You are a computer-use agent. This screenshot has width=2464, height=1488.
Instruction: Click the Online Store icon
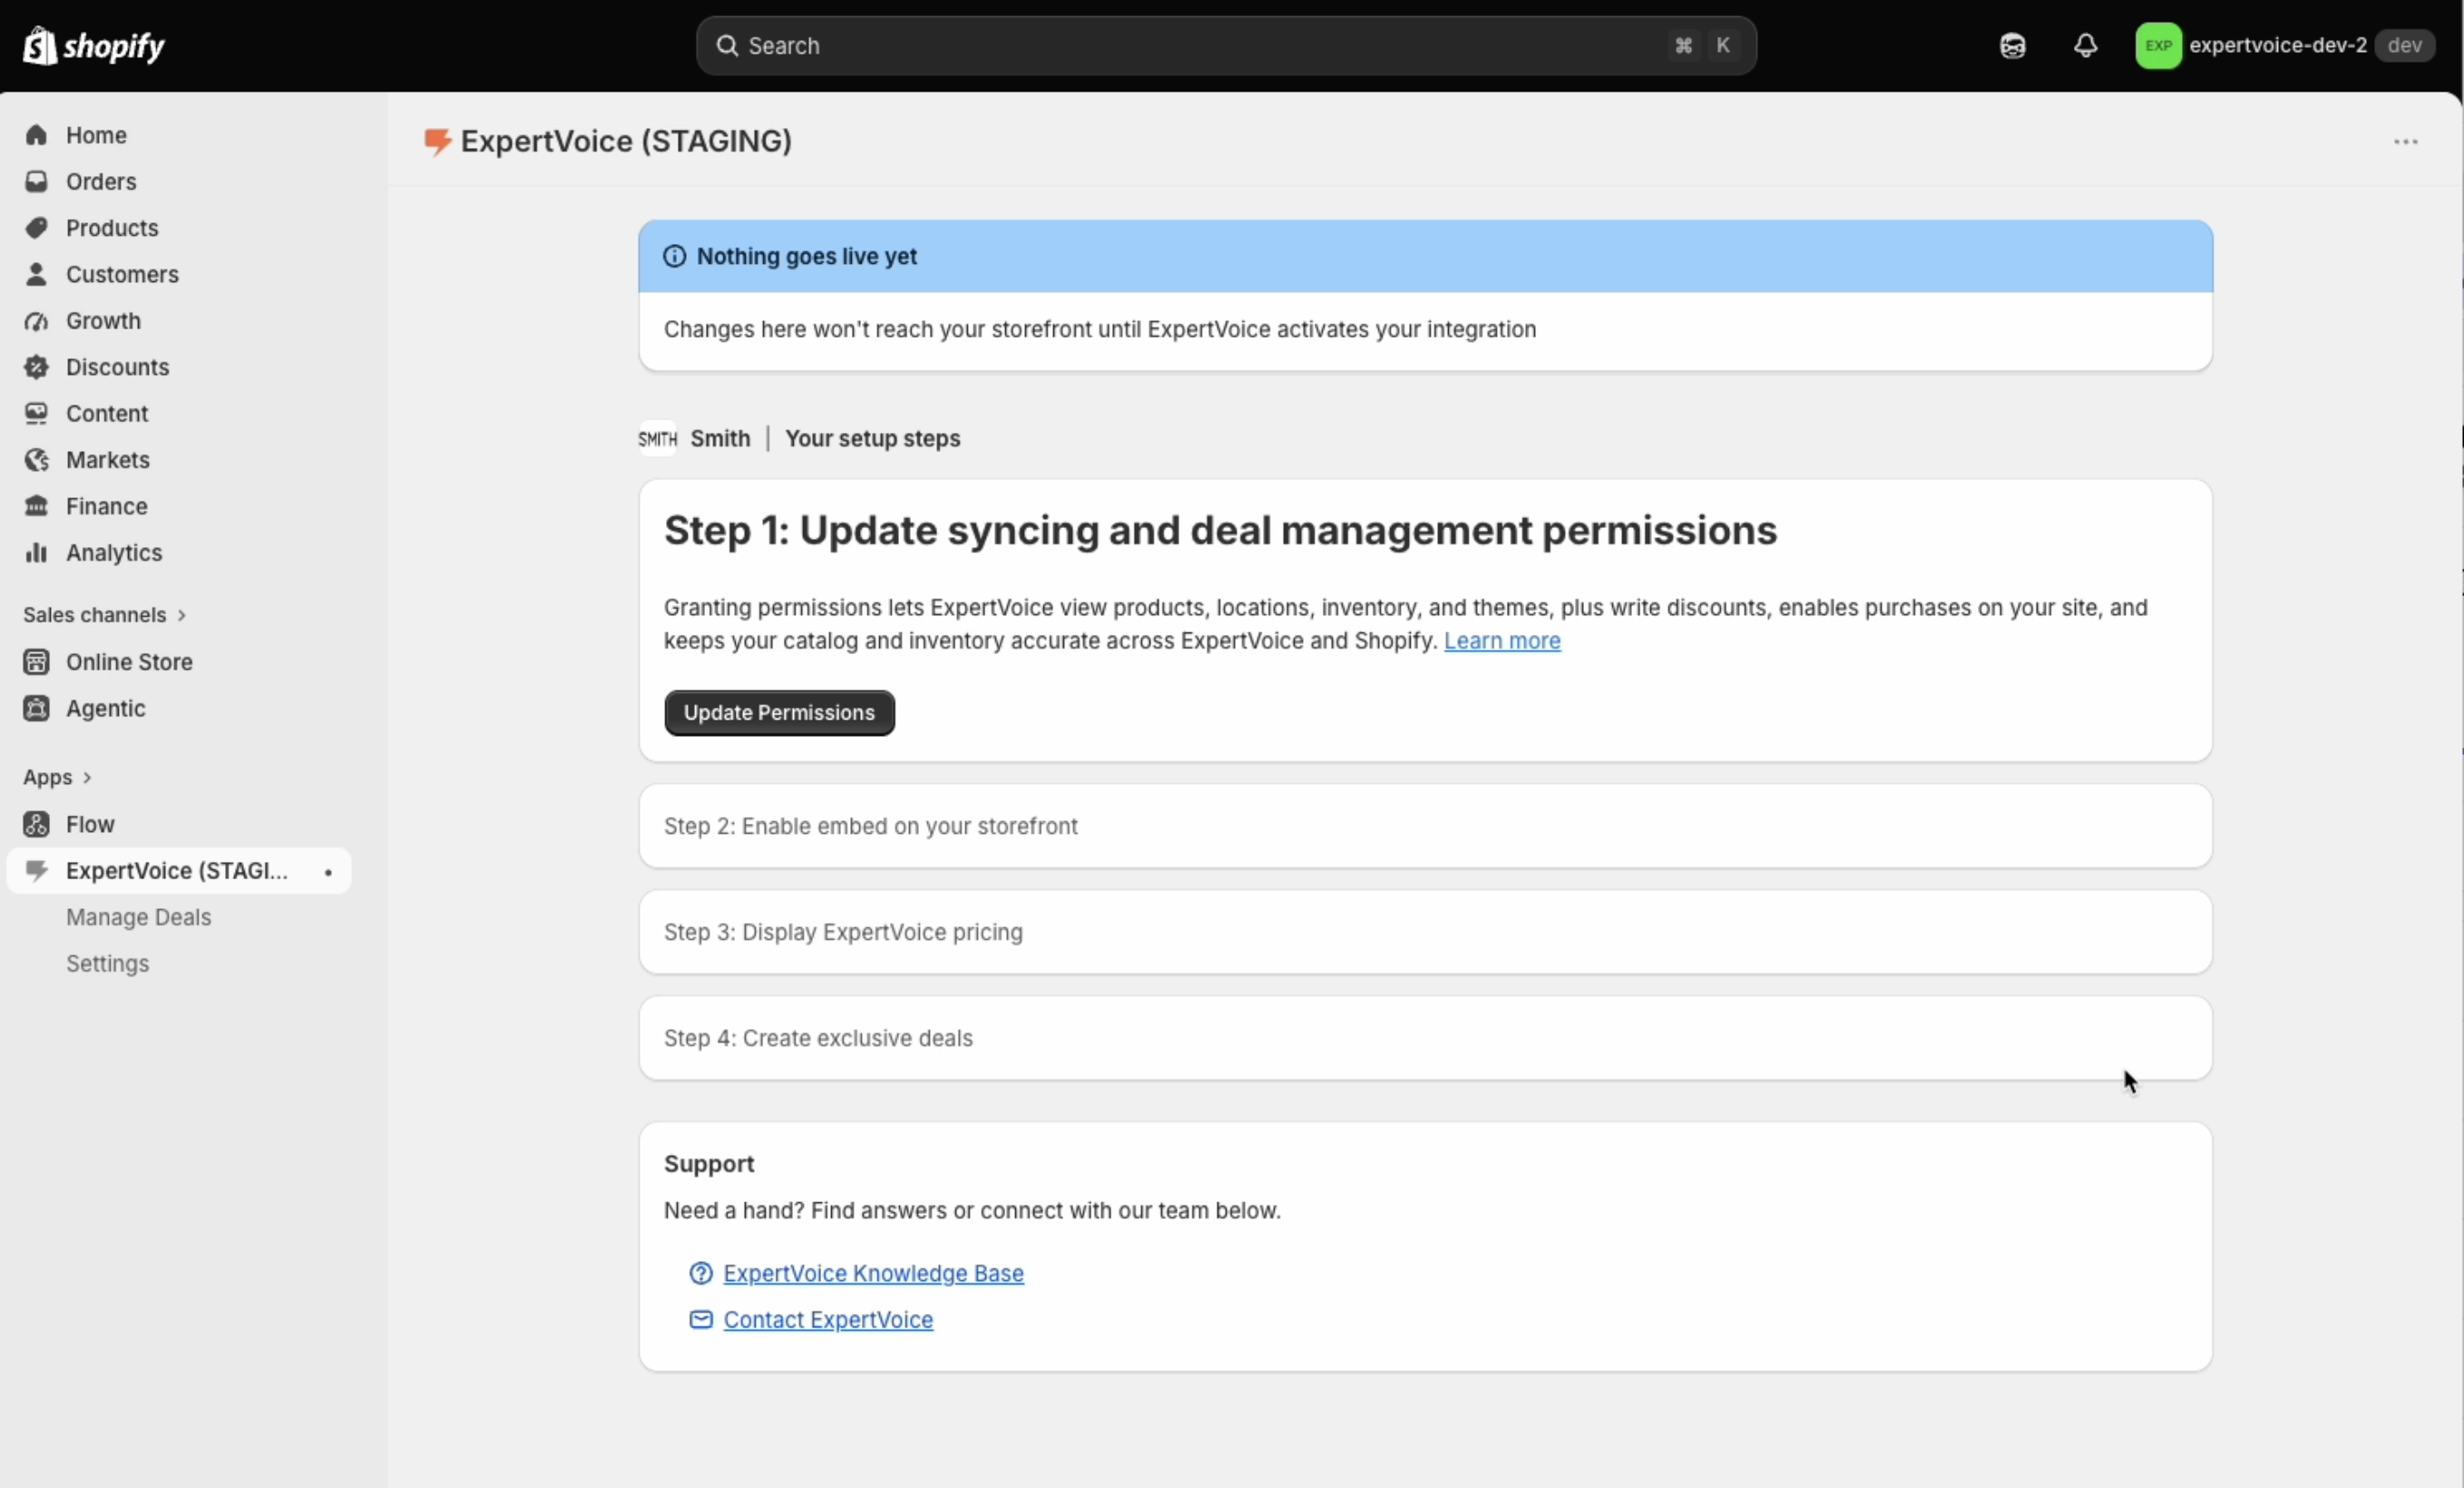(37, 662)
